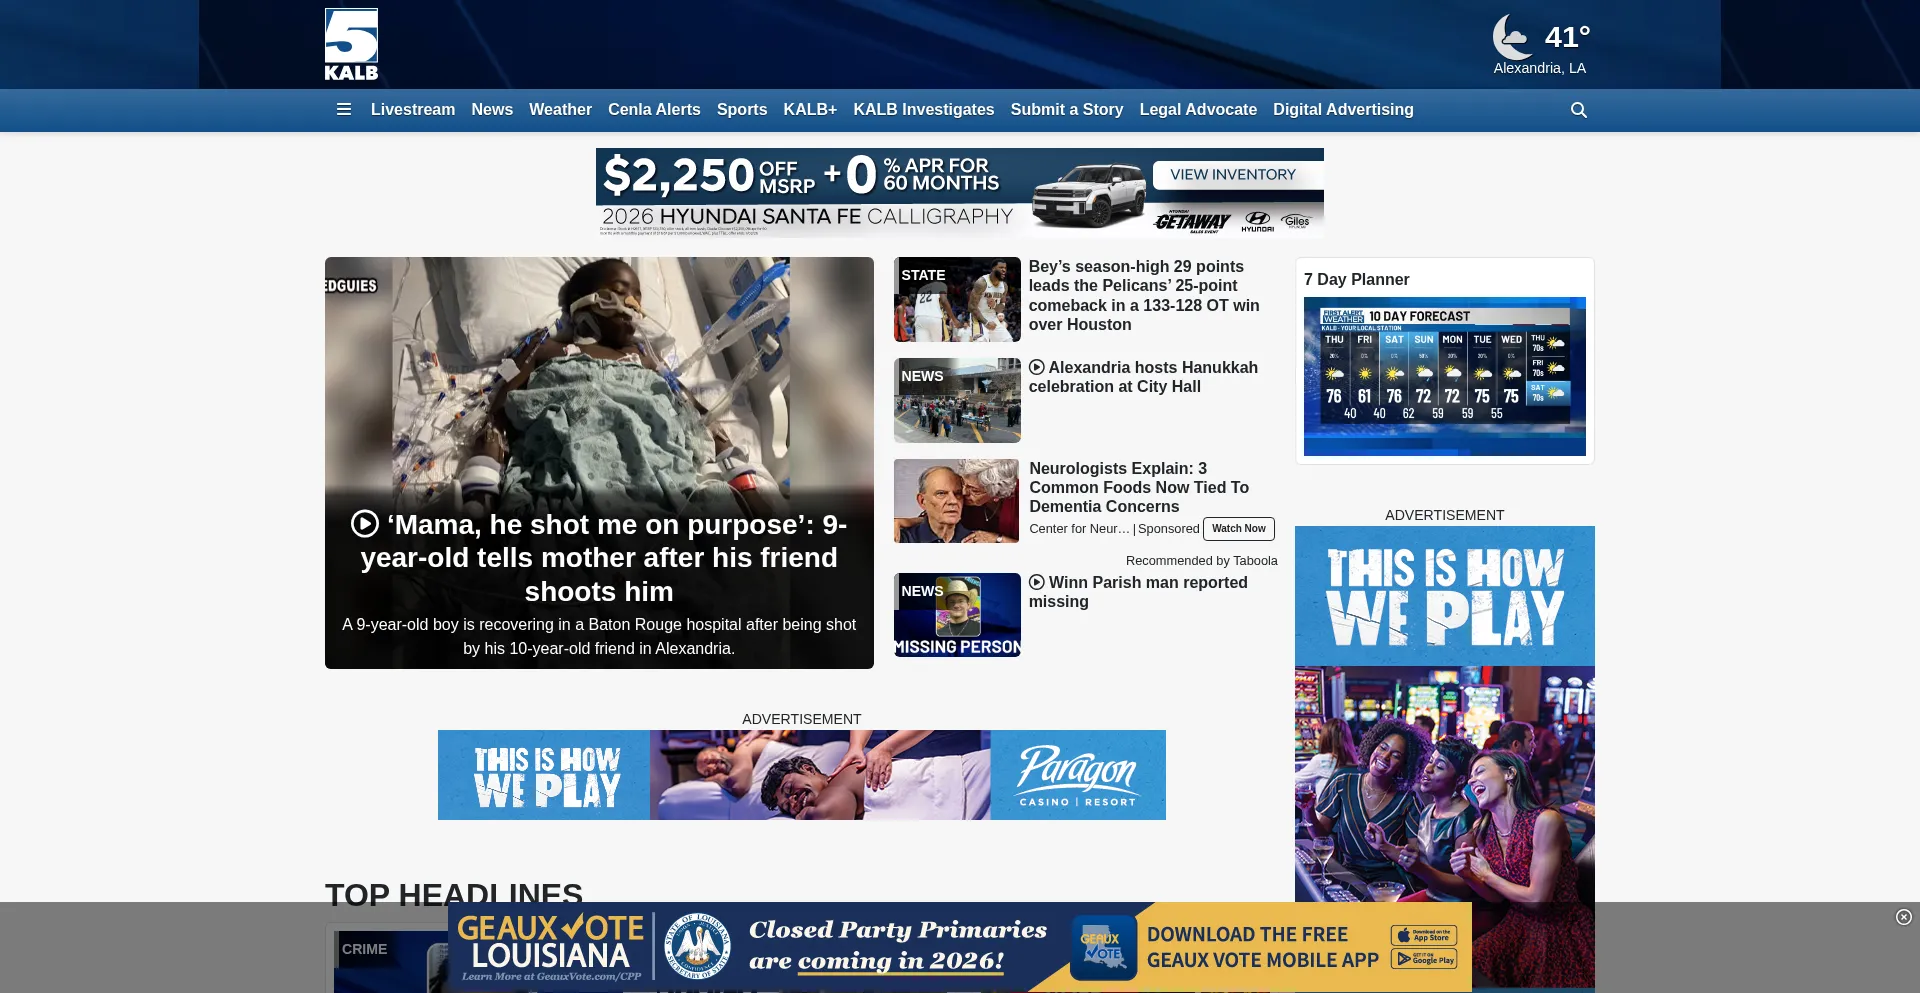Click the Get it on Google Play badge
The height and width of the screenshot is (993, 1920).
point(1423,959)
